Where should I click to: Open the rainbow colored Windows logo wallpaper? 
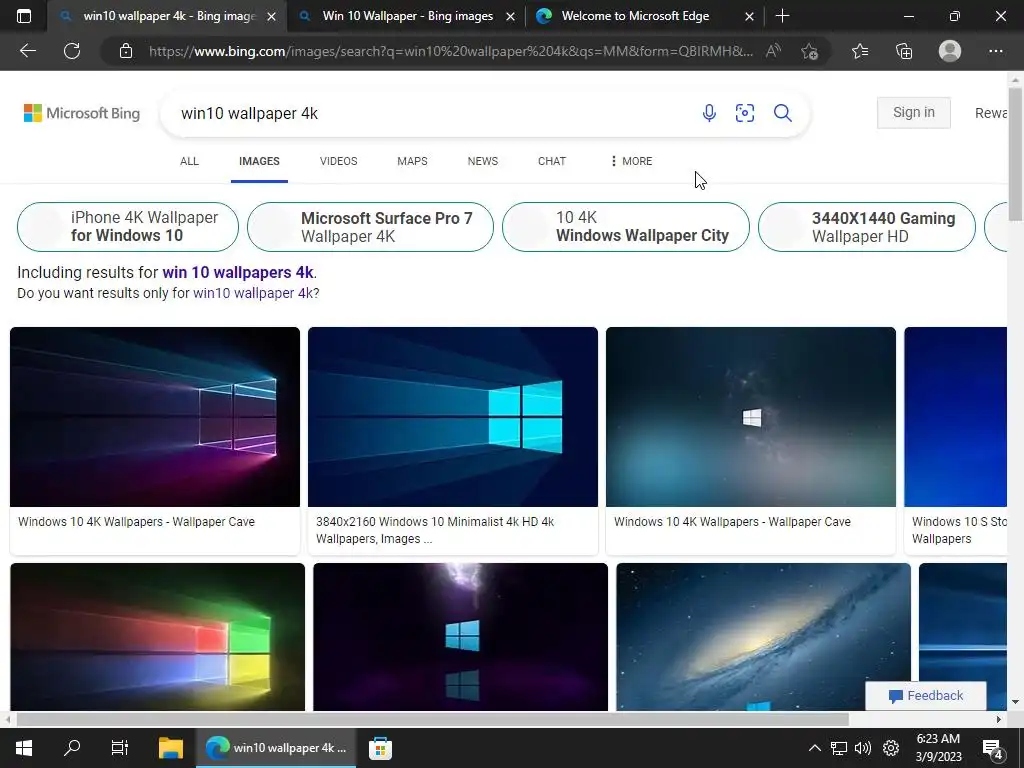tap(157, 637)
